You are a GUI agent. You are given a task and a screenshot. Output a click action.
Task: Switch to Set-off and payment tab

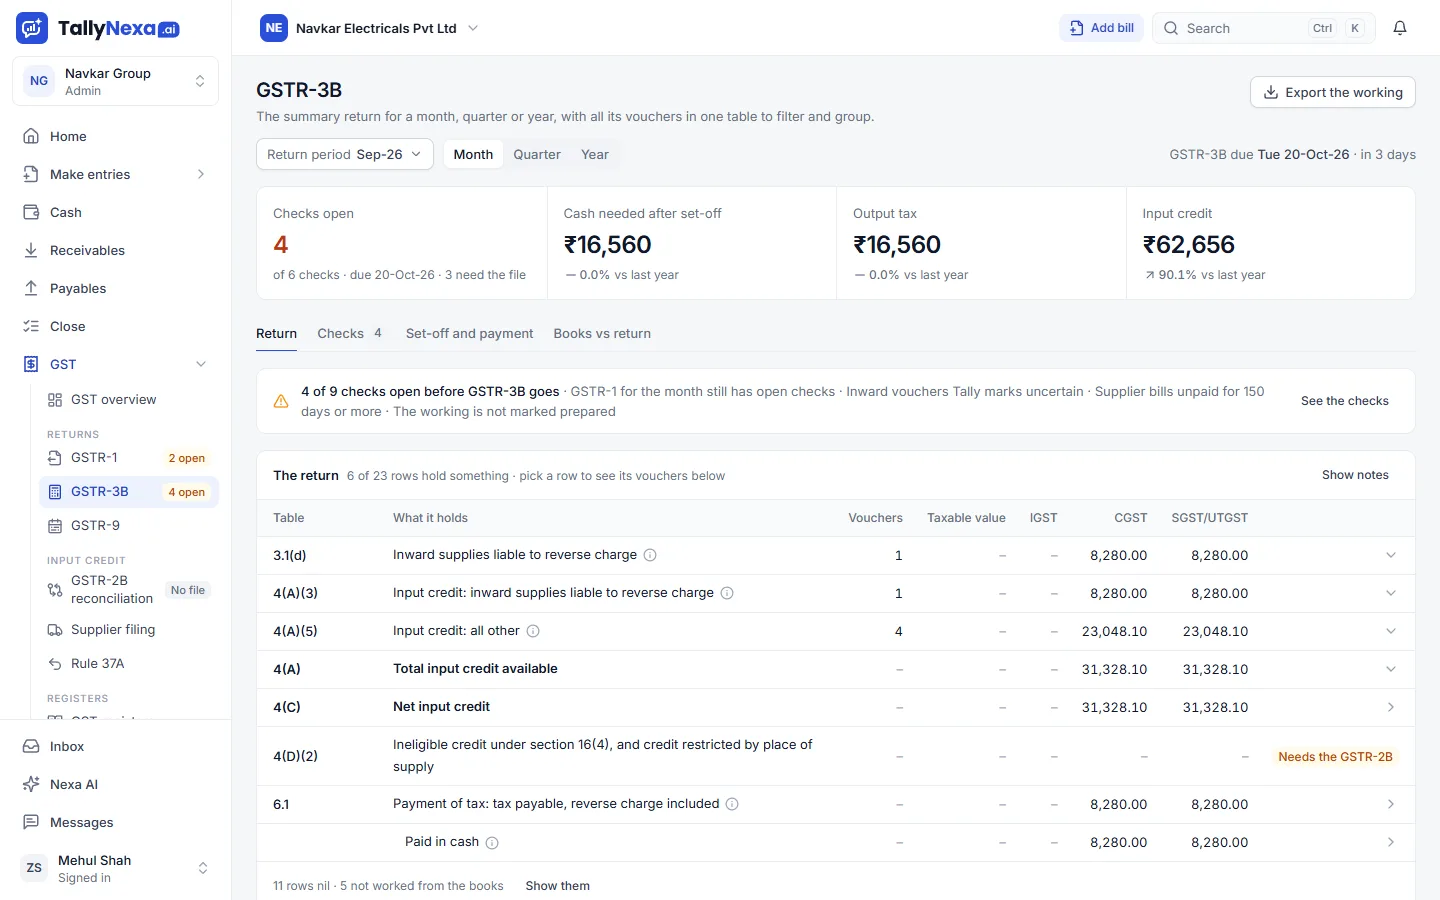click(469, 333)
